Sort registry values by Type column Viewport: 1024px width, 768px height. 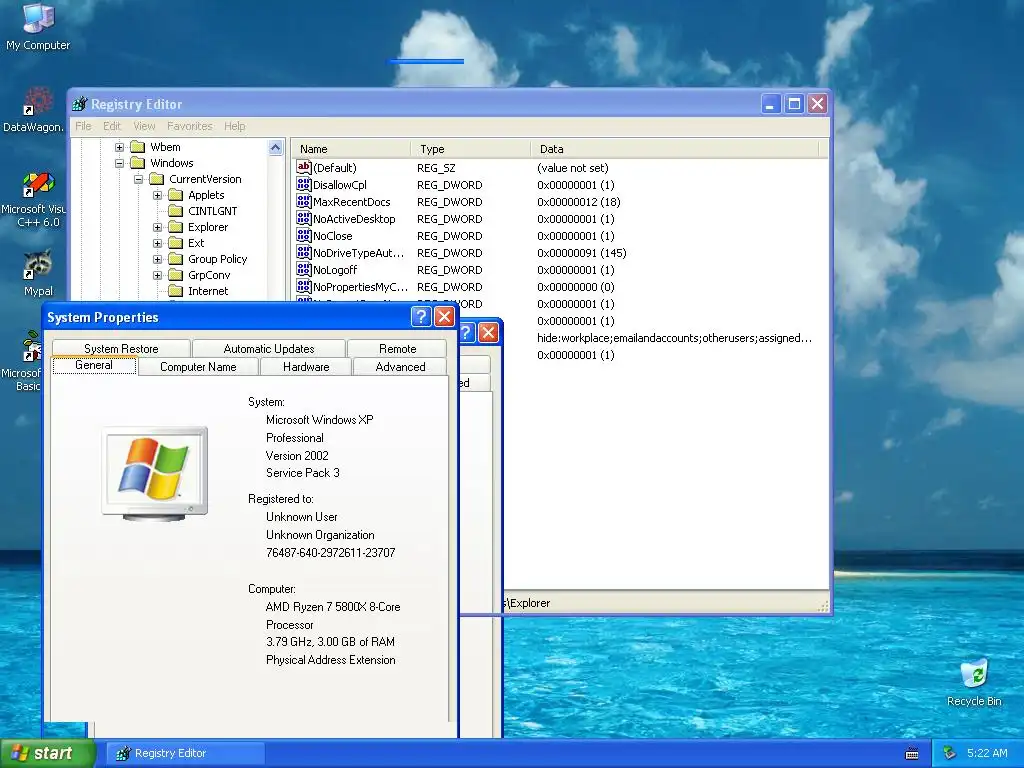[x=471, y=149]
